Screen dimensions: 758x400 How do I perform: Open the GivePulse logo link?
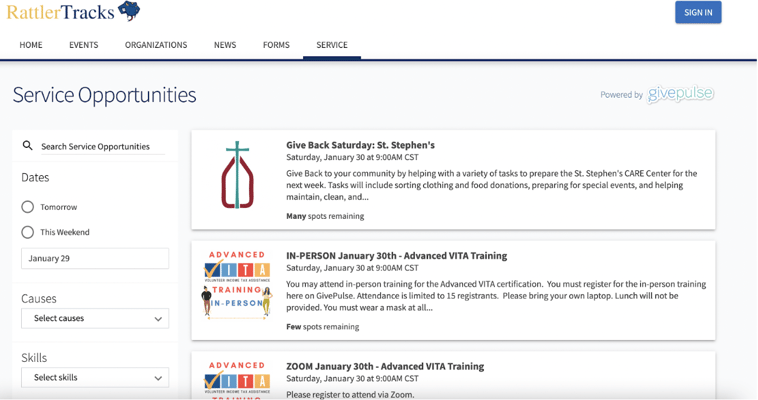tap(680, 94)
